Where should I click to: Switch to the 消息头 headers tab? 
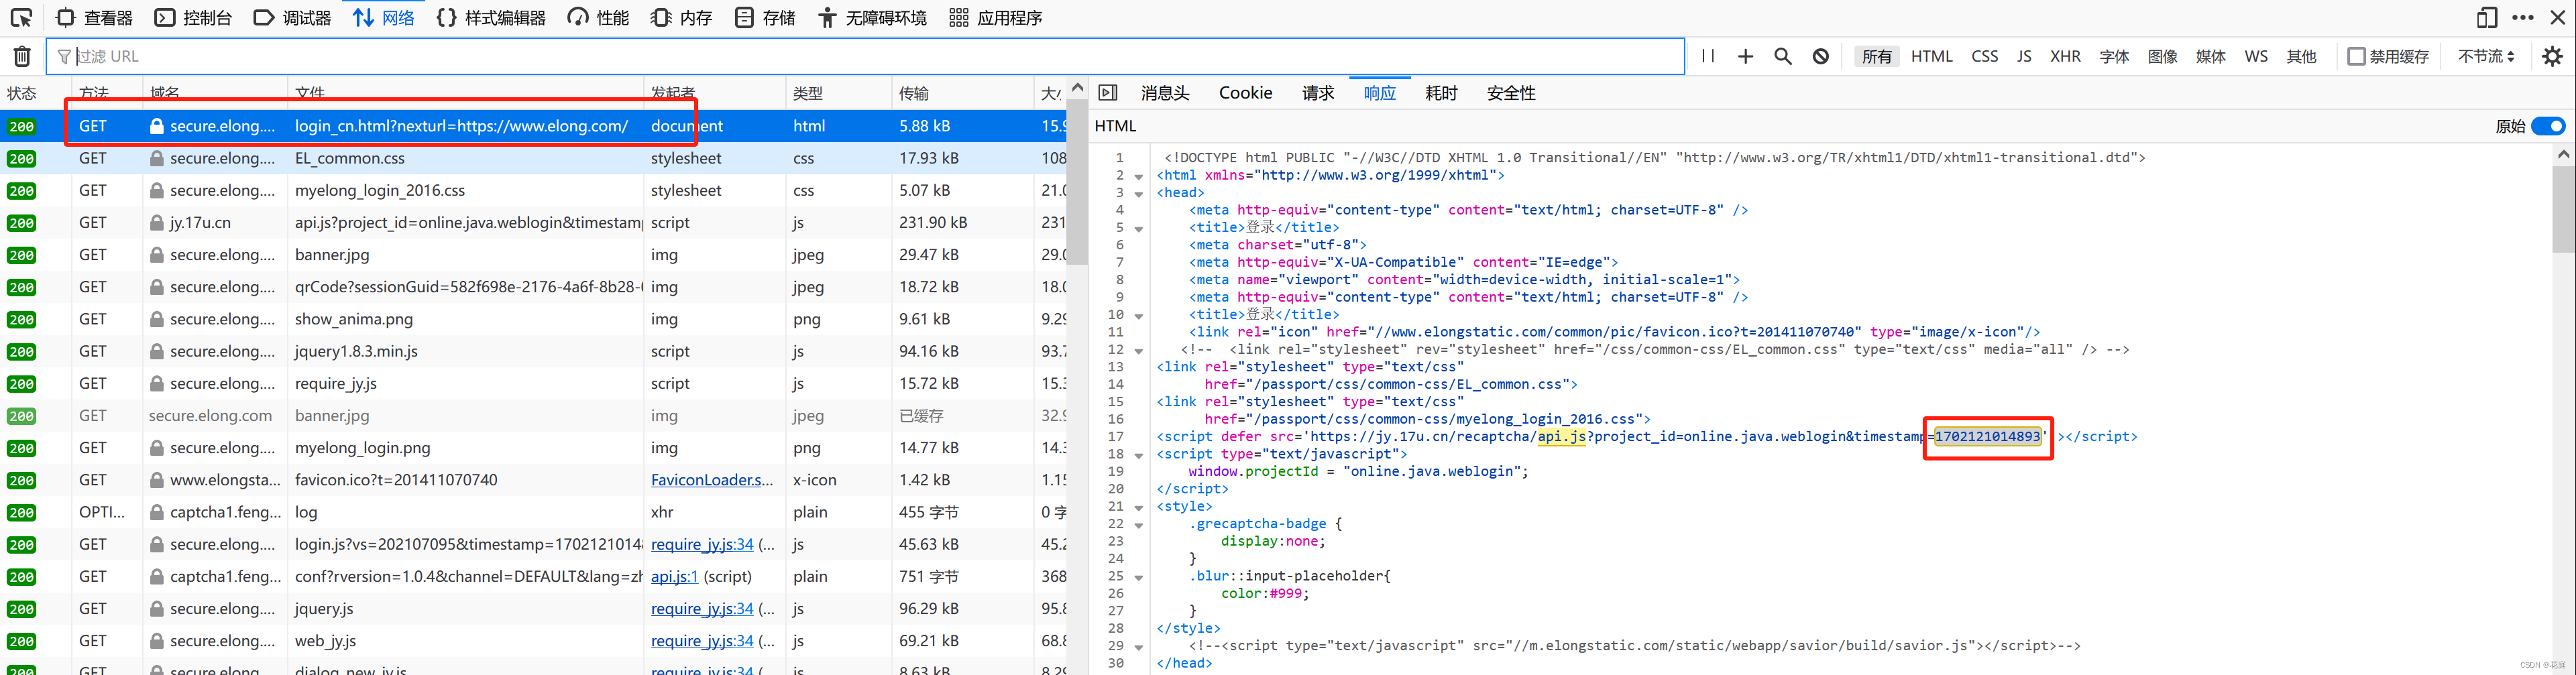[x=1164, y=93]
